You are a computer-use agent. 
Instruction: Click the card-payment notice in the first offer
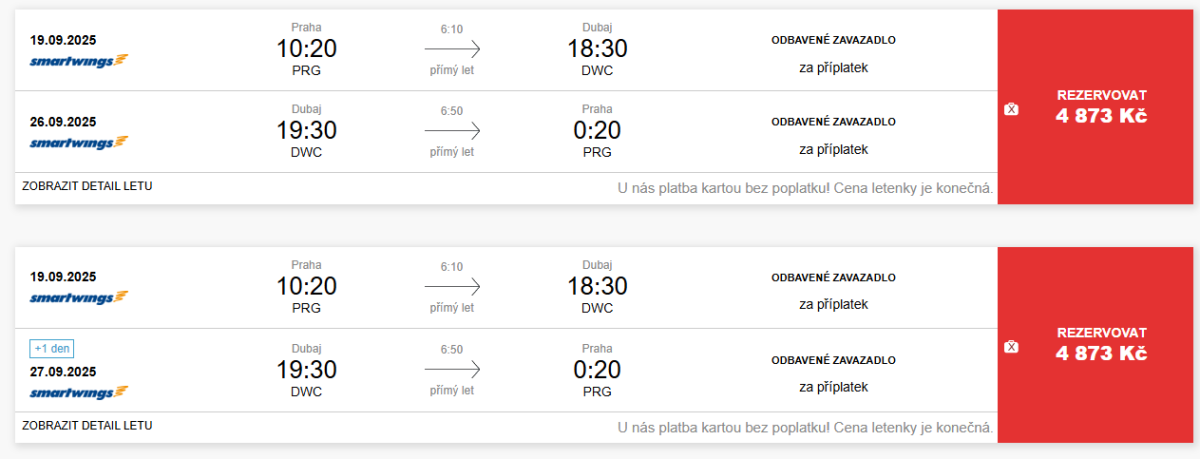pyautogui.click(x=806, y=188)
